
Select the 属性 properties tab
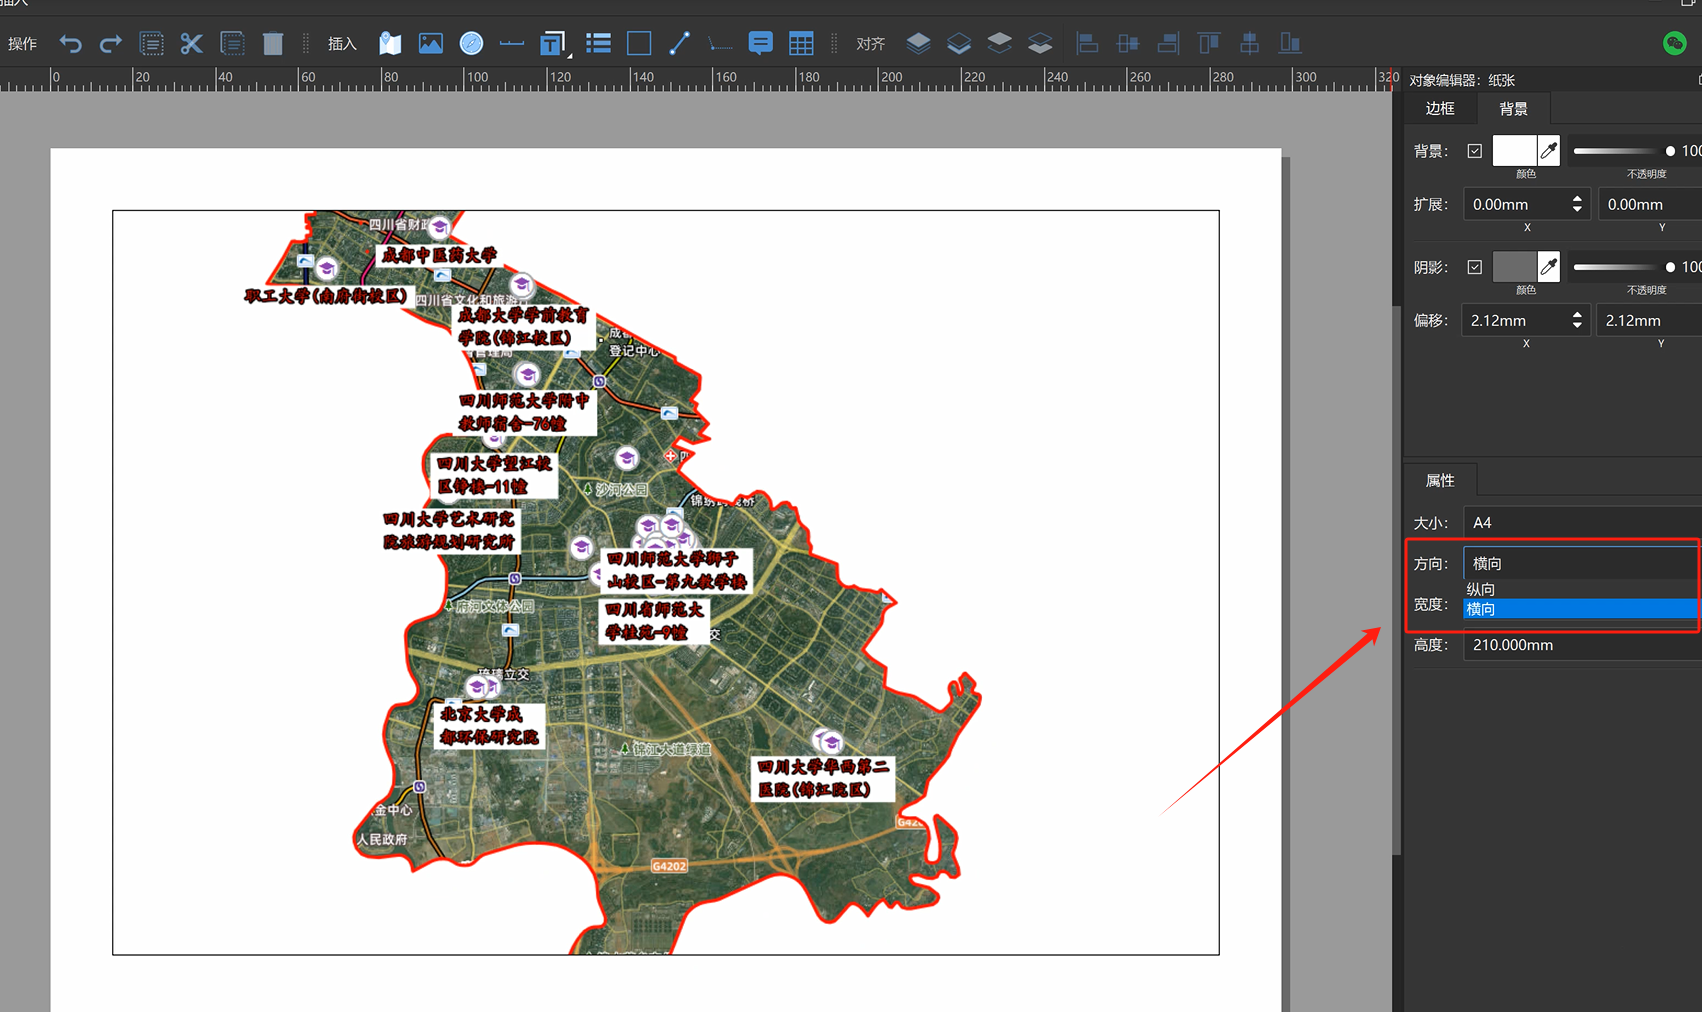[x=1440, y=481]
